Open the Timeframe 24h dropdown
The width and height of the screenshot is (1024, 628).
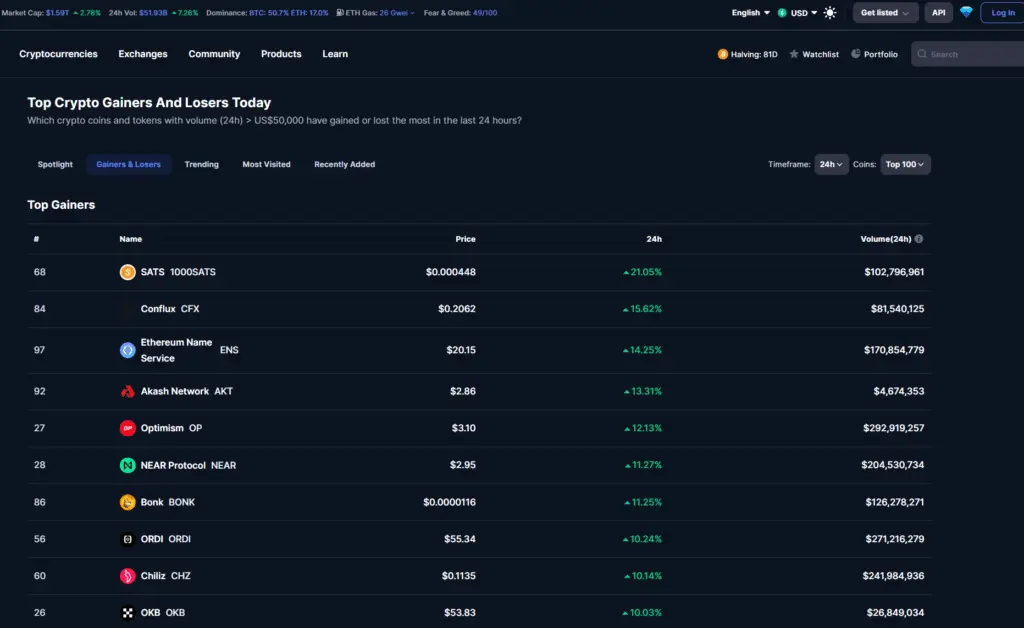tap(831, 165)
